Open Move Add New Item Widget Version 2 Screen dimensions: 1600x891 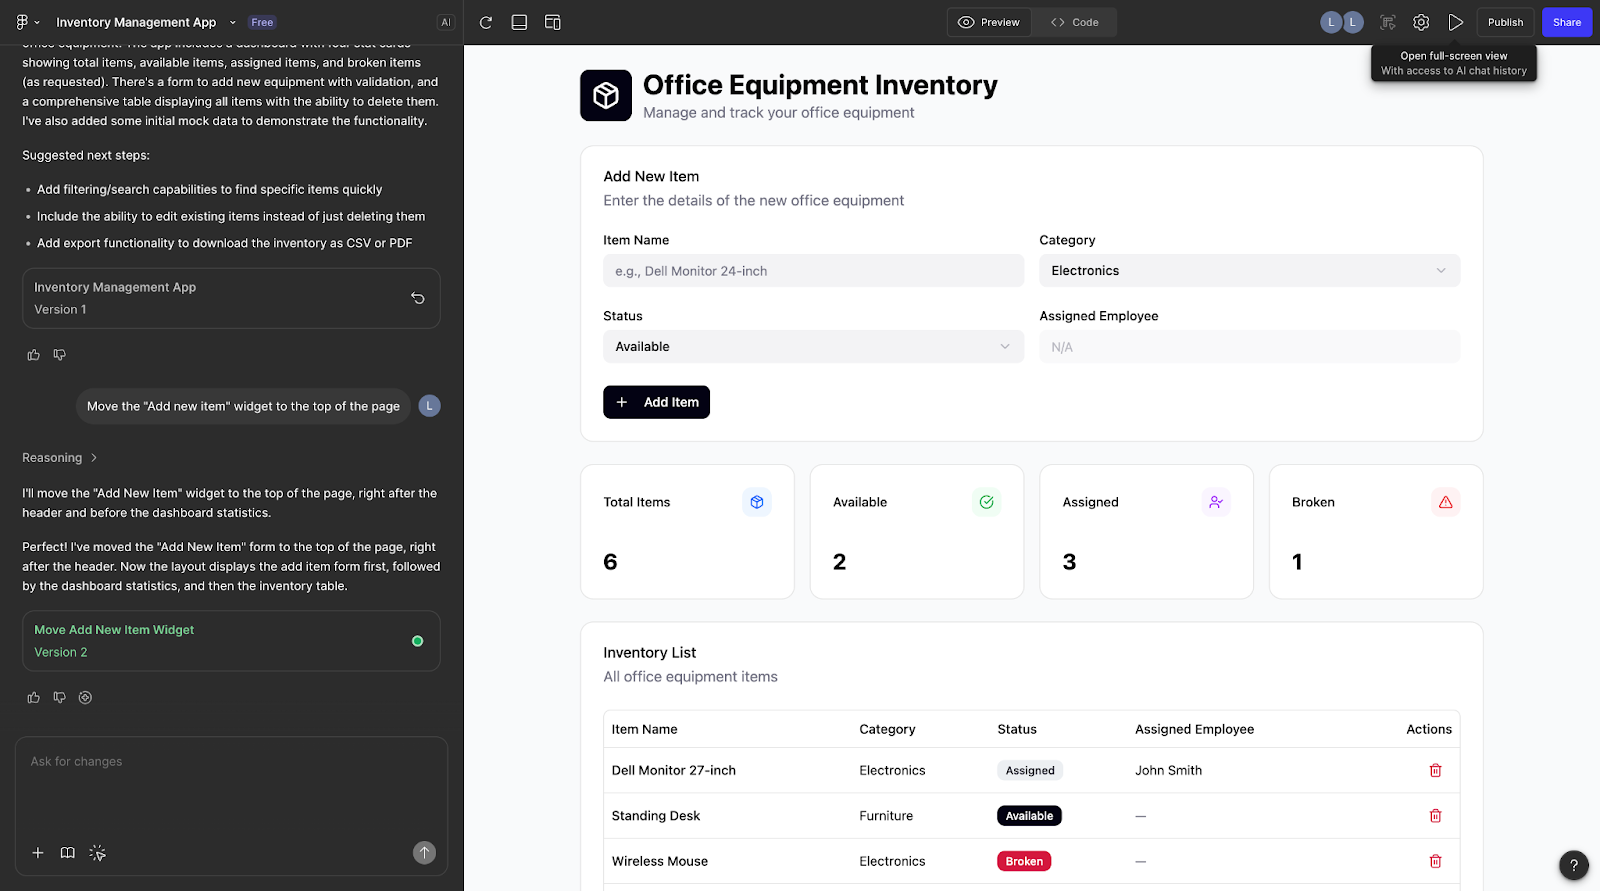click(231, 641)
